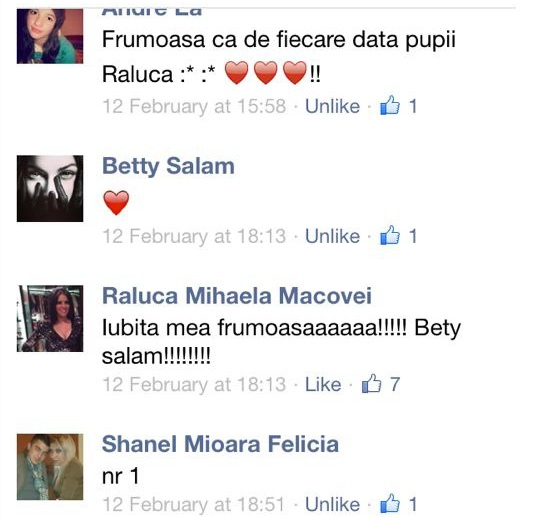Click the red heart in Betty's comment
The image size is (533, 517).
116,203
